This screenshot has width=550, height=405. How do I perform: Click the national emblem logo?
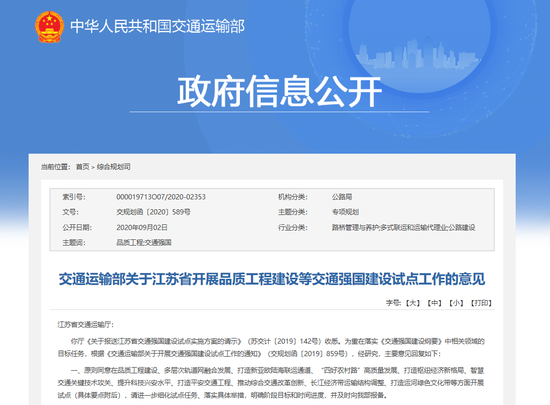(49, 27)
